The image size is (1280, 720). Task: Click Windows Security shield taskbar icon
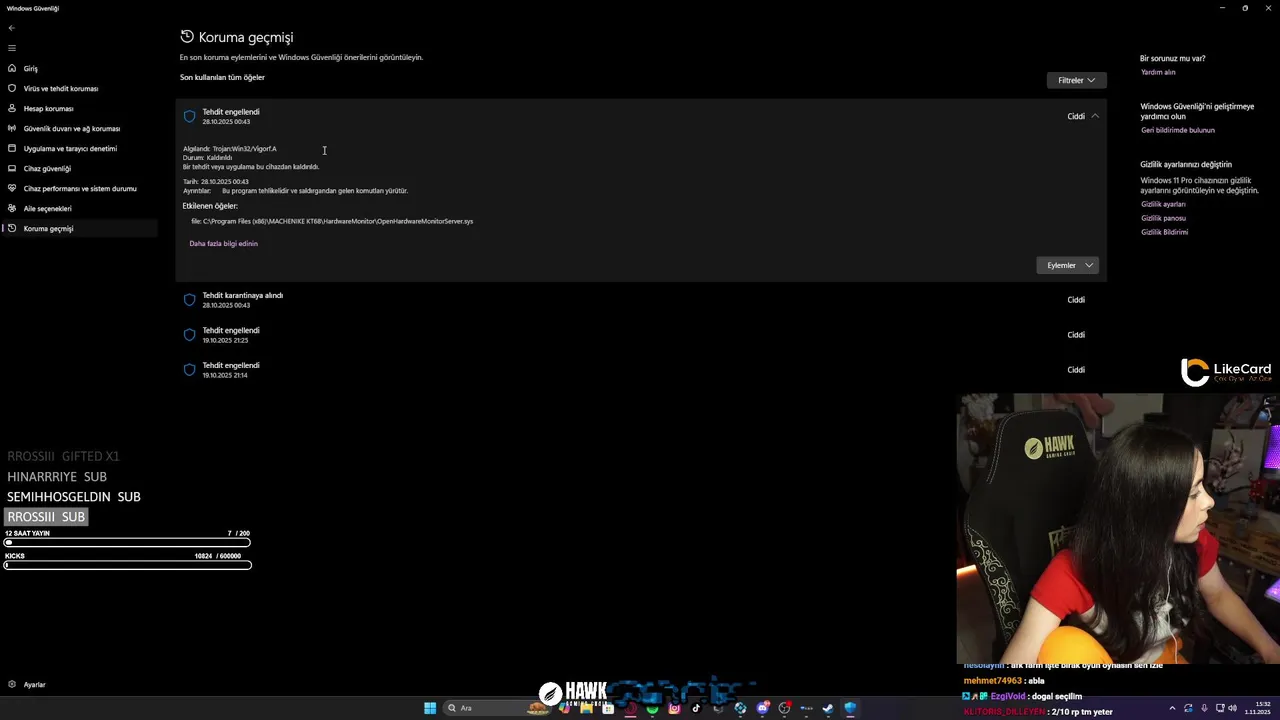[850, 708]
